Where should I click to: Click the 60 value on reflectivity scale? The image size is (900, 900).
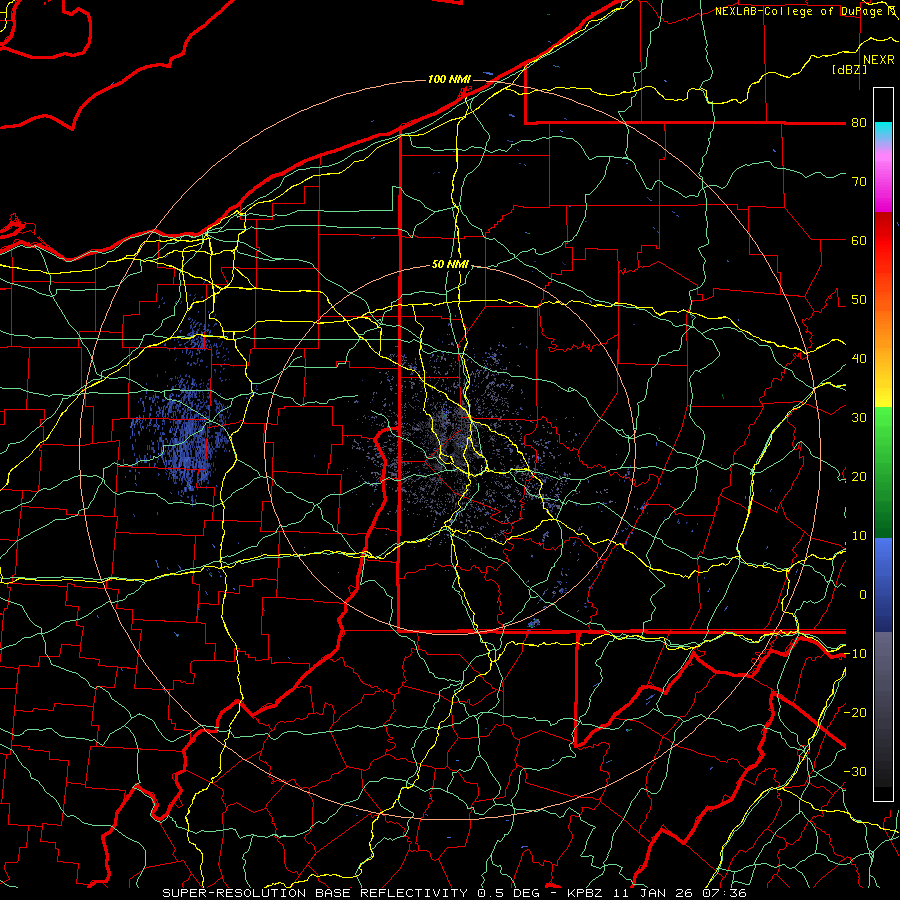point(859,240)
